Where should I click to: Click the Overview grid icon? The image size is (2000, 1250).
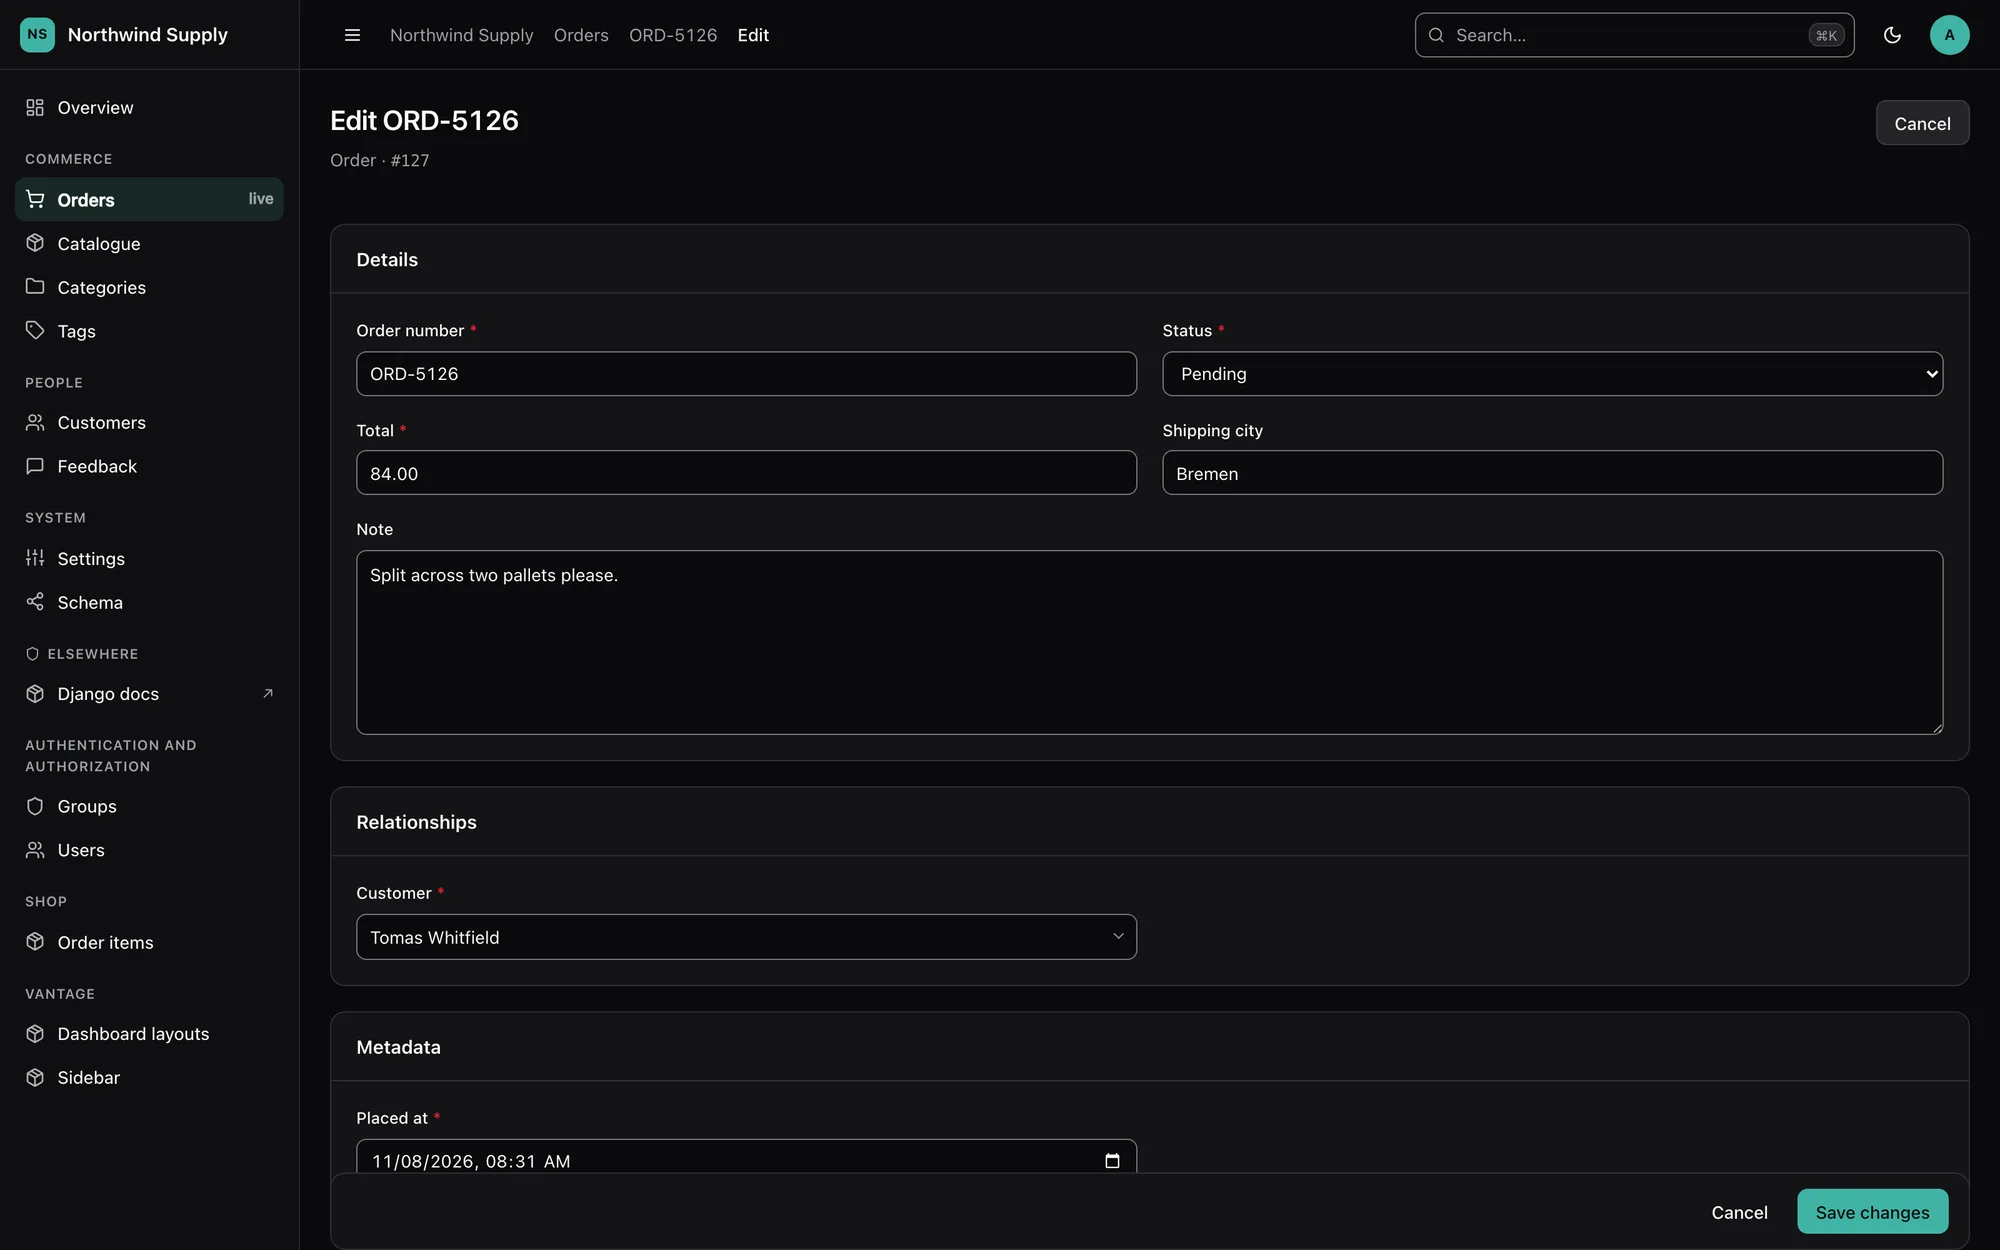(35, 107)
